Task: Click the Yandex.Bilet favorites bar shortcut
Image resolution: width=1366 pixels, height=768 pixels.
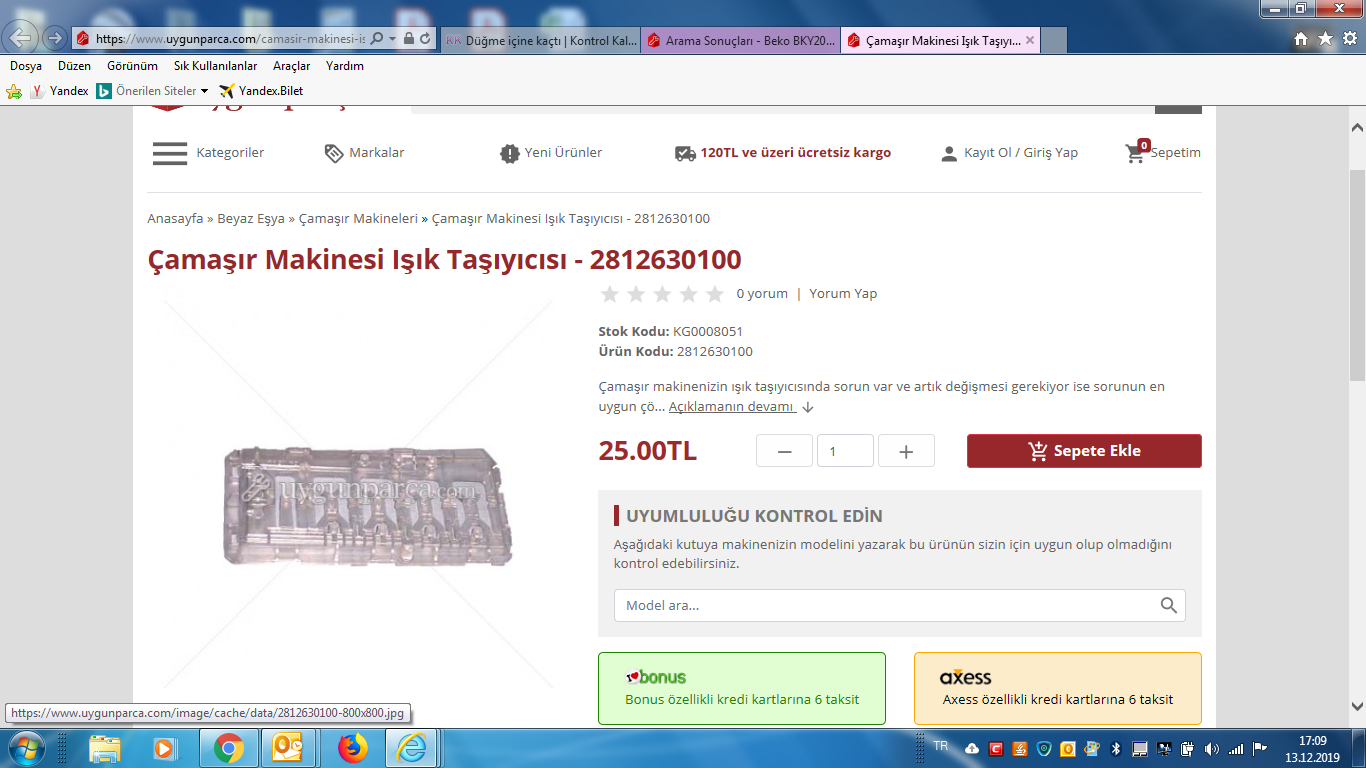Action: [x=260, y=91]
